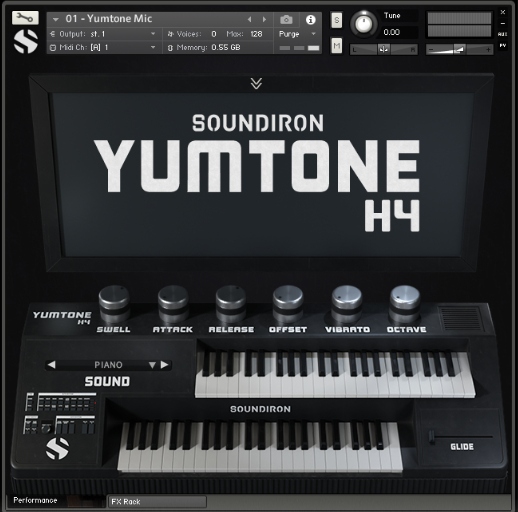Expand panel with double chevron down arrow

coord(256,84)
